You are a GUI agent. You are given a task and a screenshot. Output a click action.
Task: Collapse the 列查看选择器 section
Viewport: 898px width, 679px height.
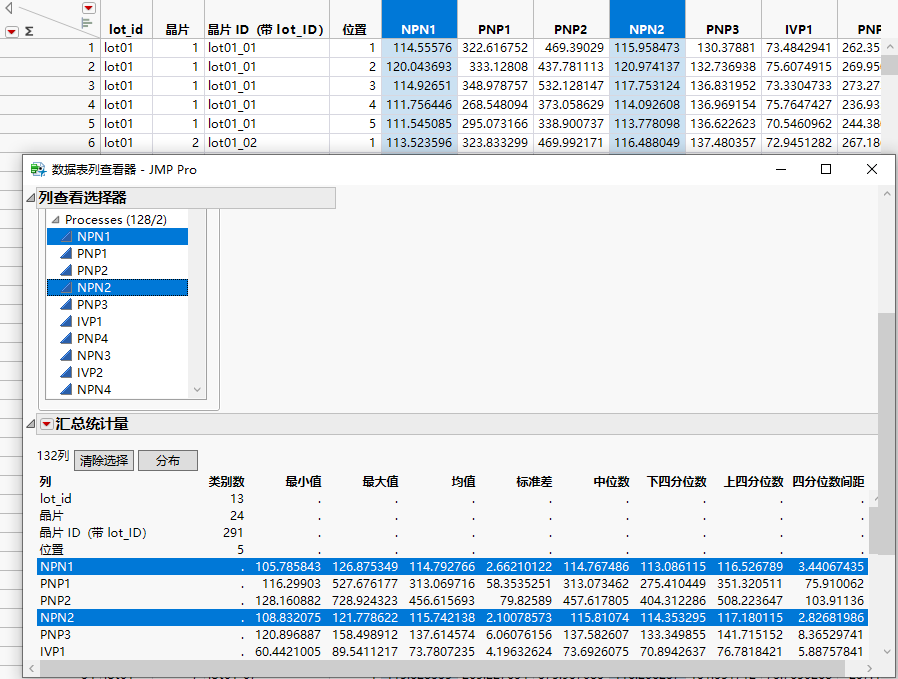click(x=30, y=198)
